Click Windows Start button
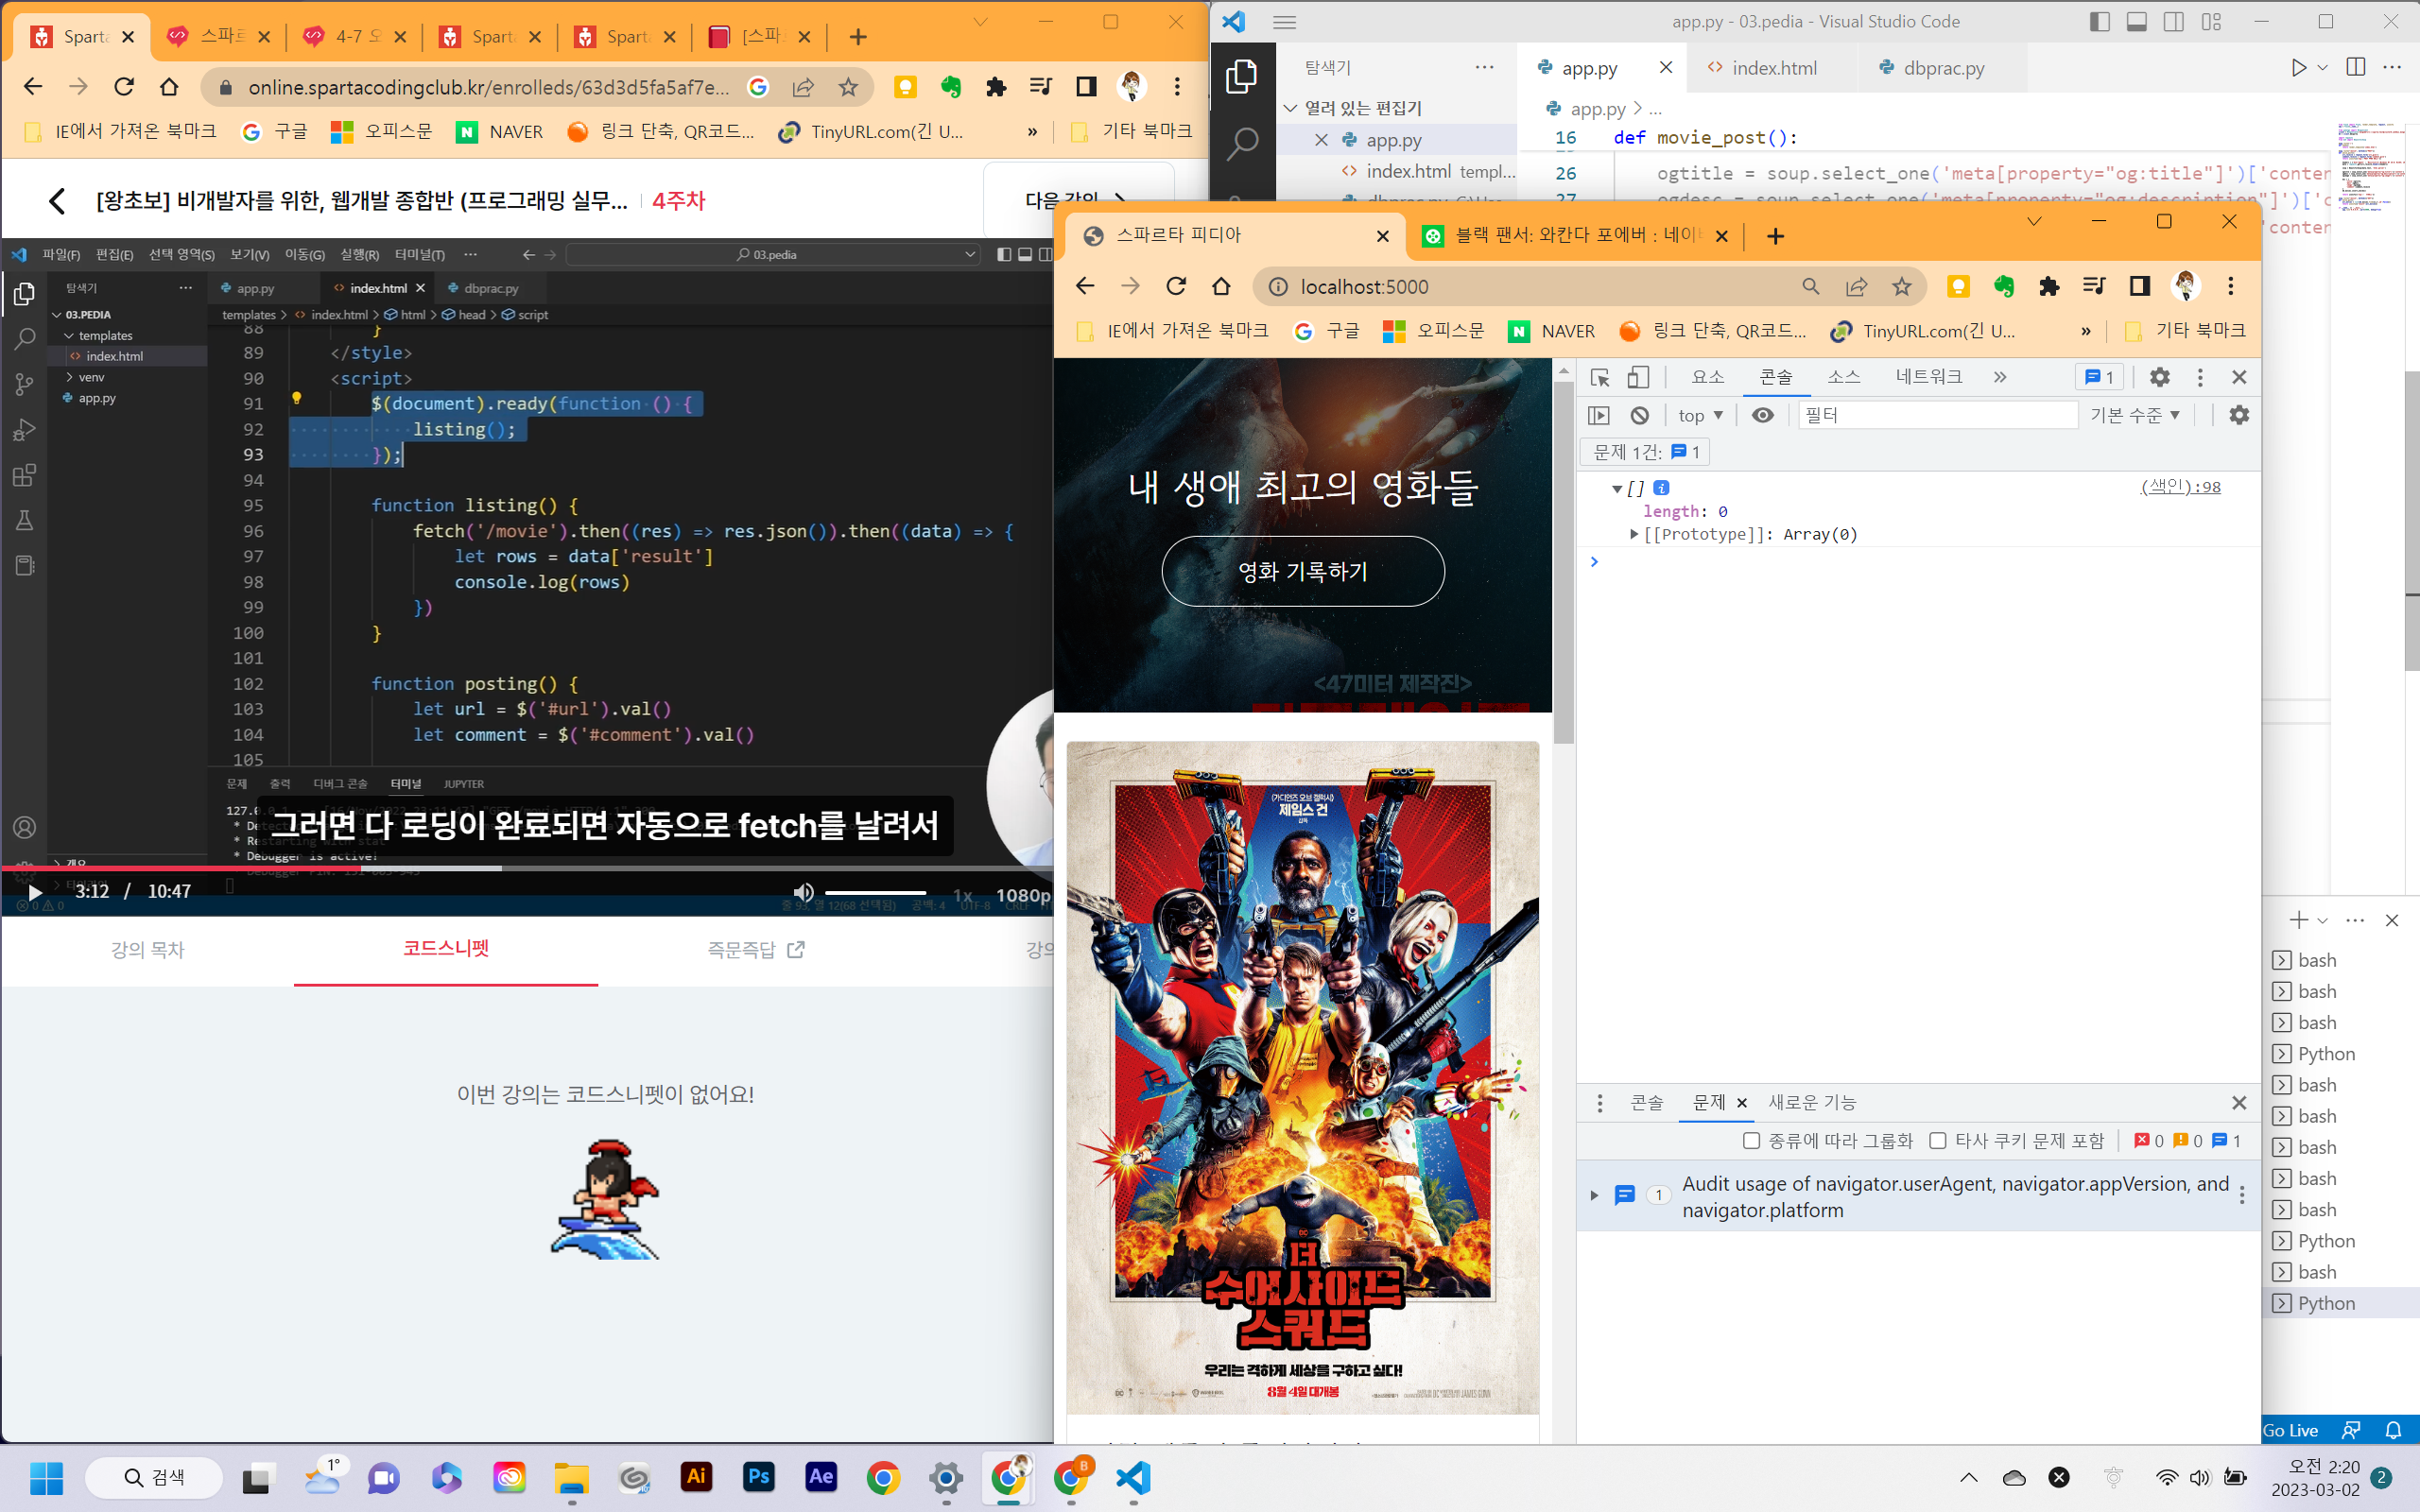The height and width of the screenshot is (1512, 2420). coord(46,1477)
